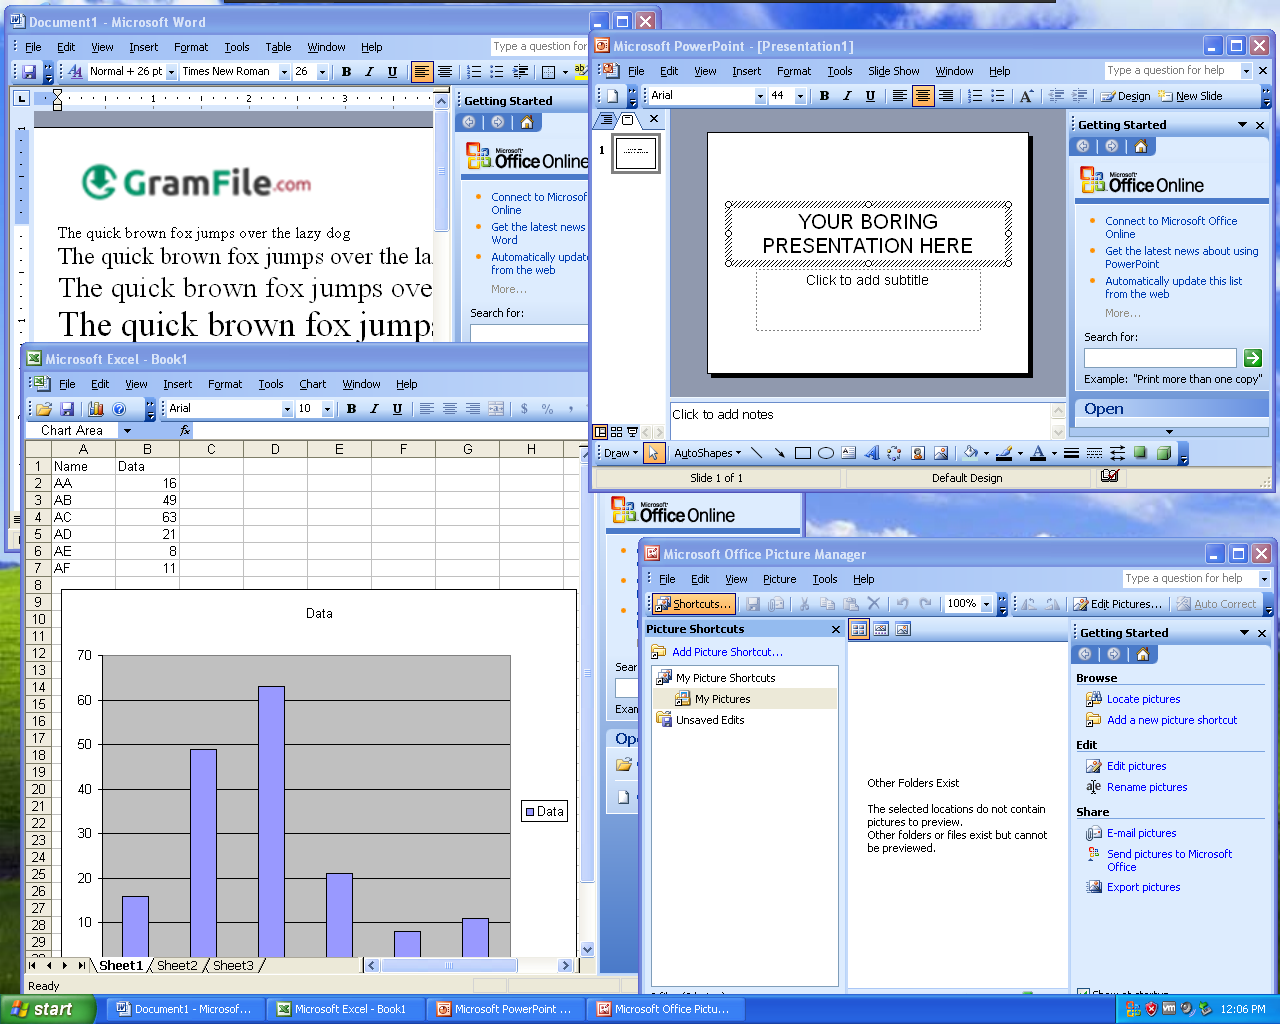Open the Times New Roman font dropdown

click(x=284, y=72)
